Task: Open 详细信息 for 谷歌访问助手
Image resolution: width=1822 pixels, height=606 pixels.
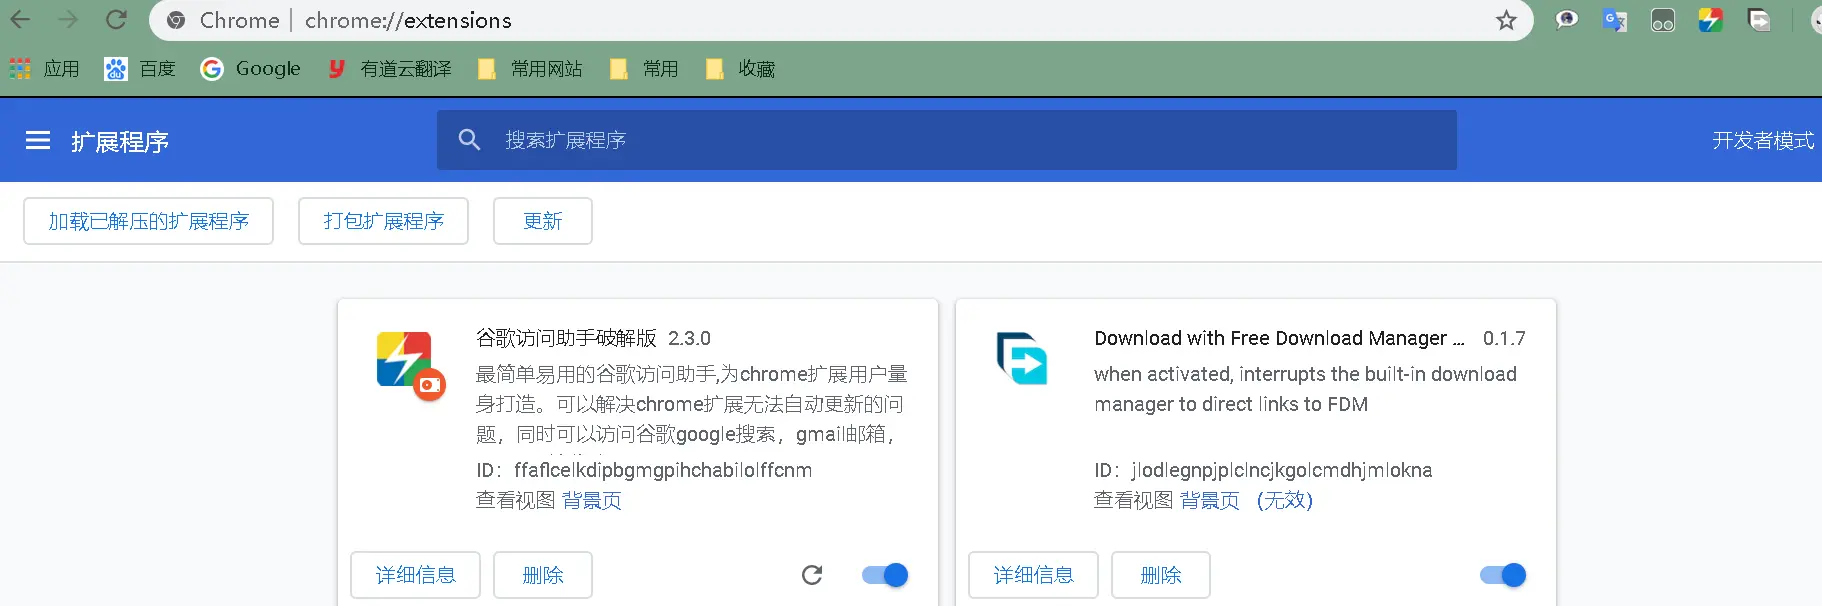Action: pyautogui.click(x=415, y=575)
